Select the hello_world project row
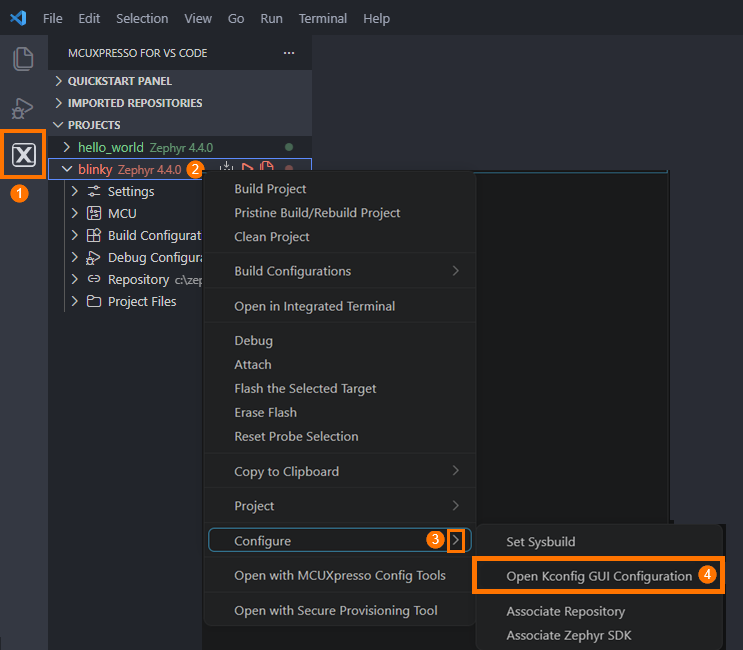The width and height of the screenshot is (743, 650). coord(180,147)
